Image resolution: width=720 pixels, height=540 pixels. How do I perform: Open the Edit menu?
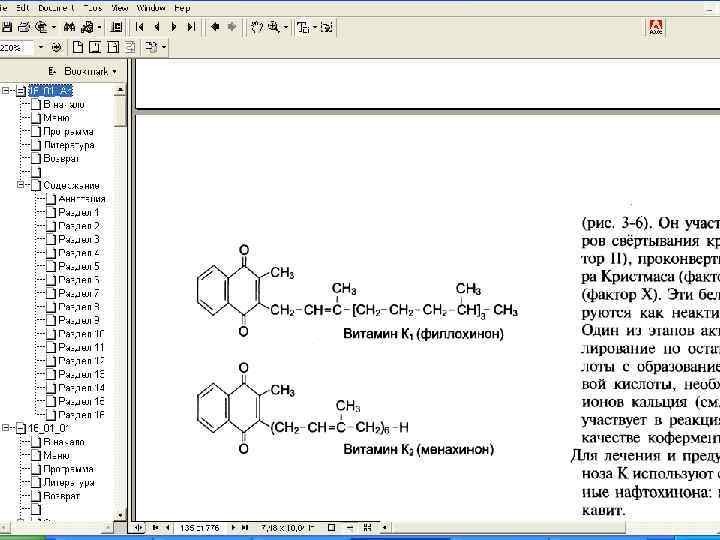(x=23, y=8)
